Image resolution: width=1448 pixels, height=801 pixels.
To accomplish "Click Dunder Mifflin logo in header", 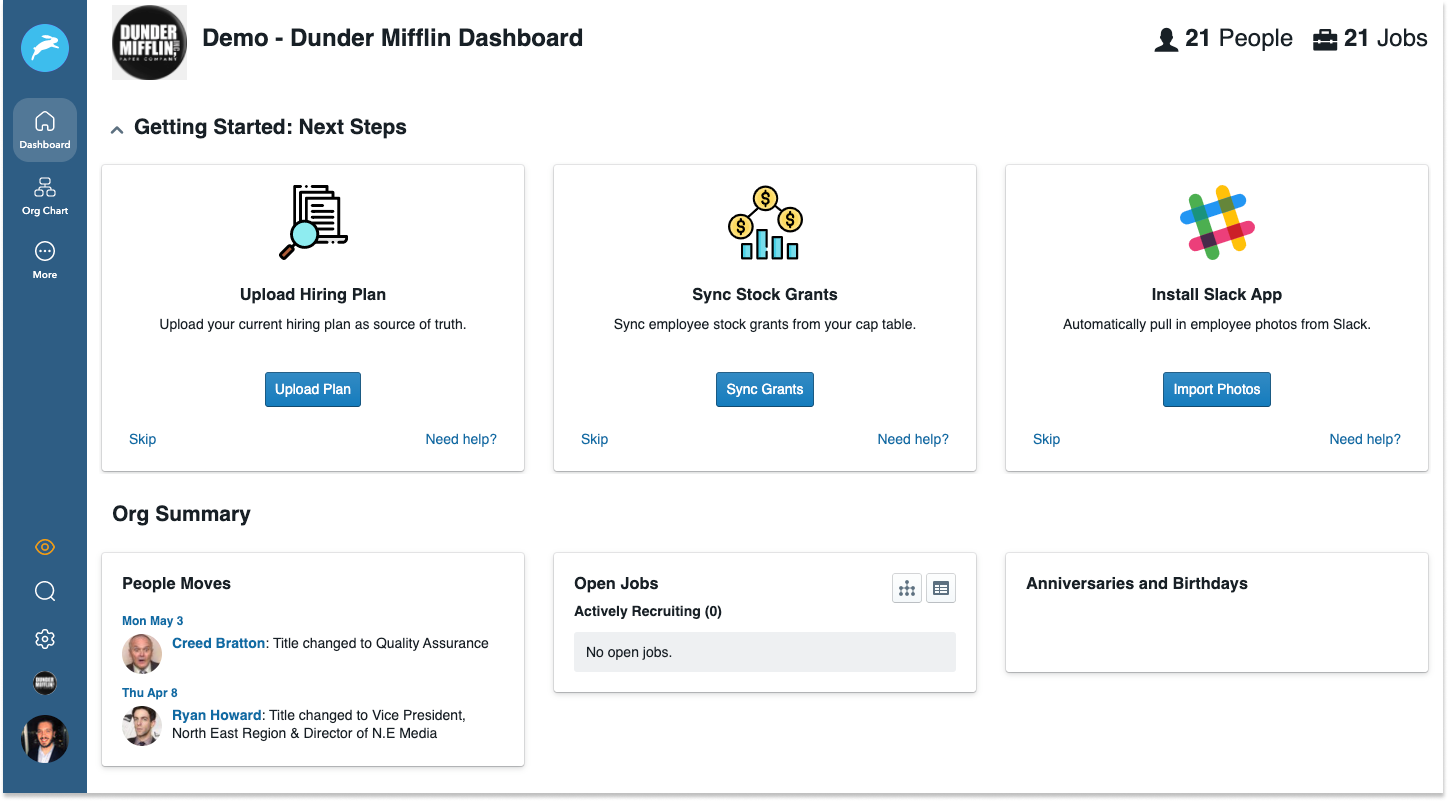I will 149,42.
